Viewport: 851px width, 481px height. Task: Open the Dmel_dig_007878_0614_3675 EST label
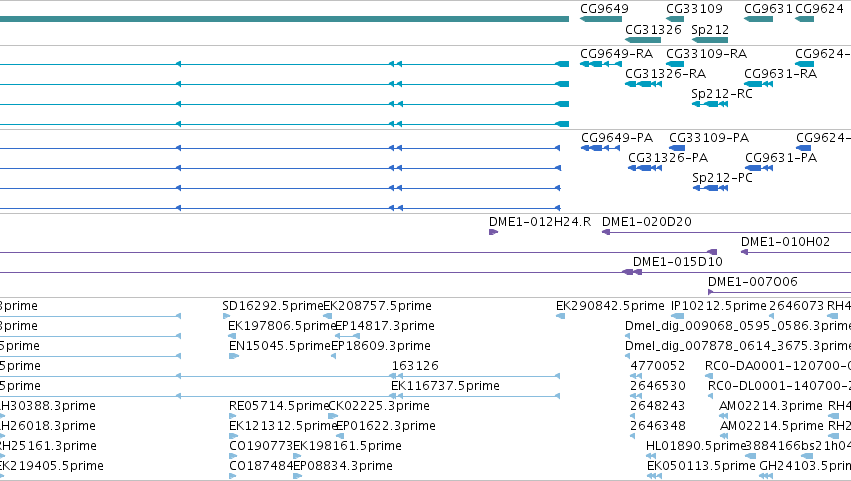point(738,346)
